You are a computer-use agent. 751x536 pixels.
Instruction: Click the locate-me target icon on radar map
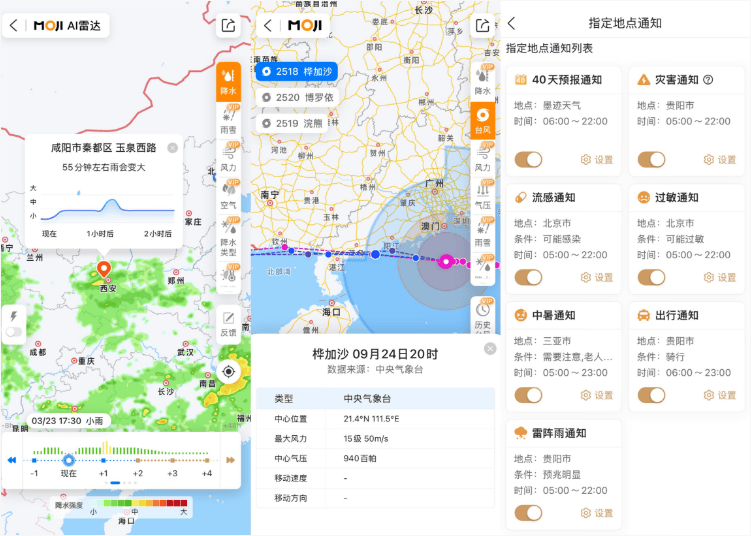click(228, 372)
